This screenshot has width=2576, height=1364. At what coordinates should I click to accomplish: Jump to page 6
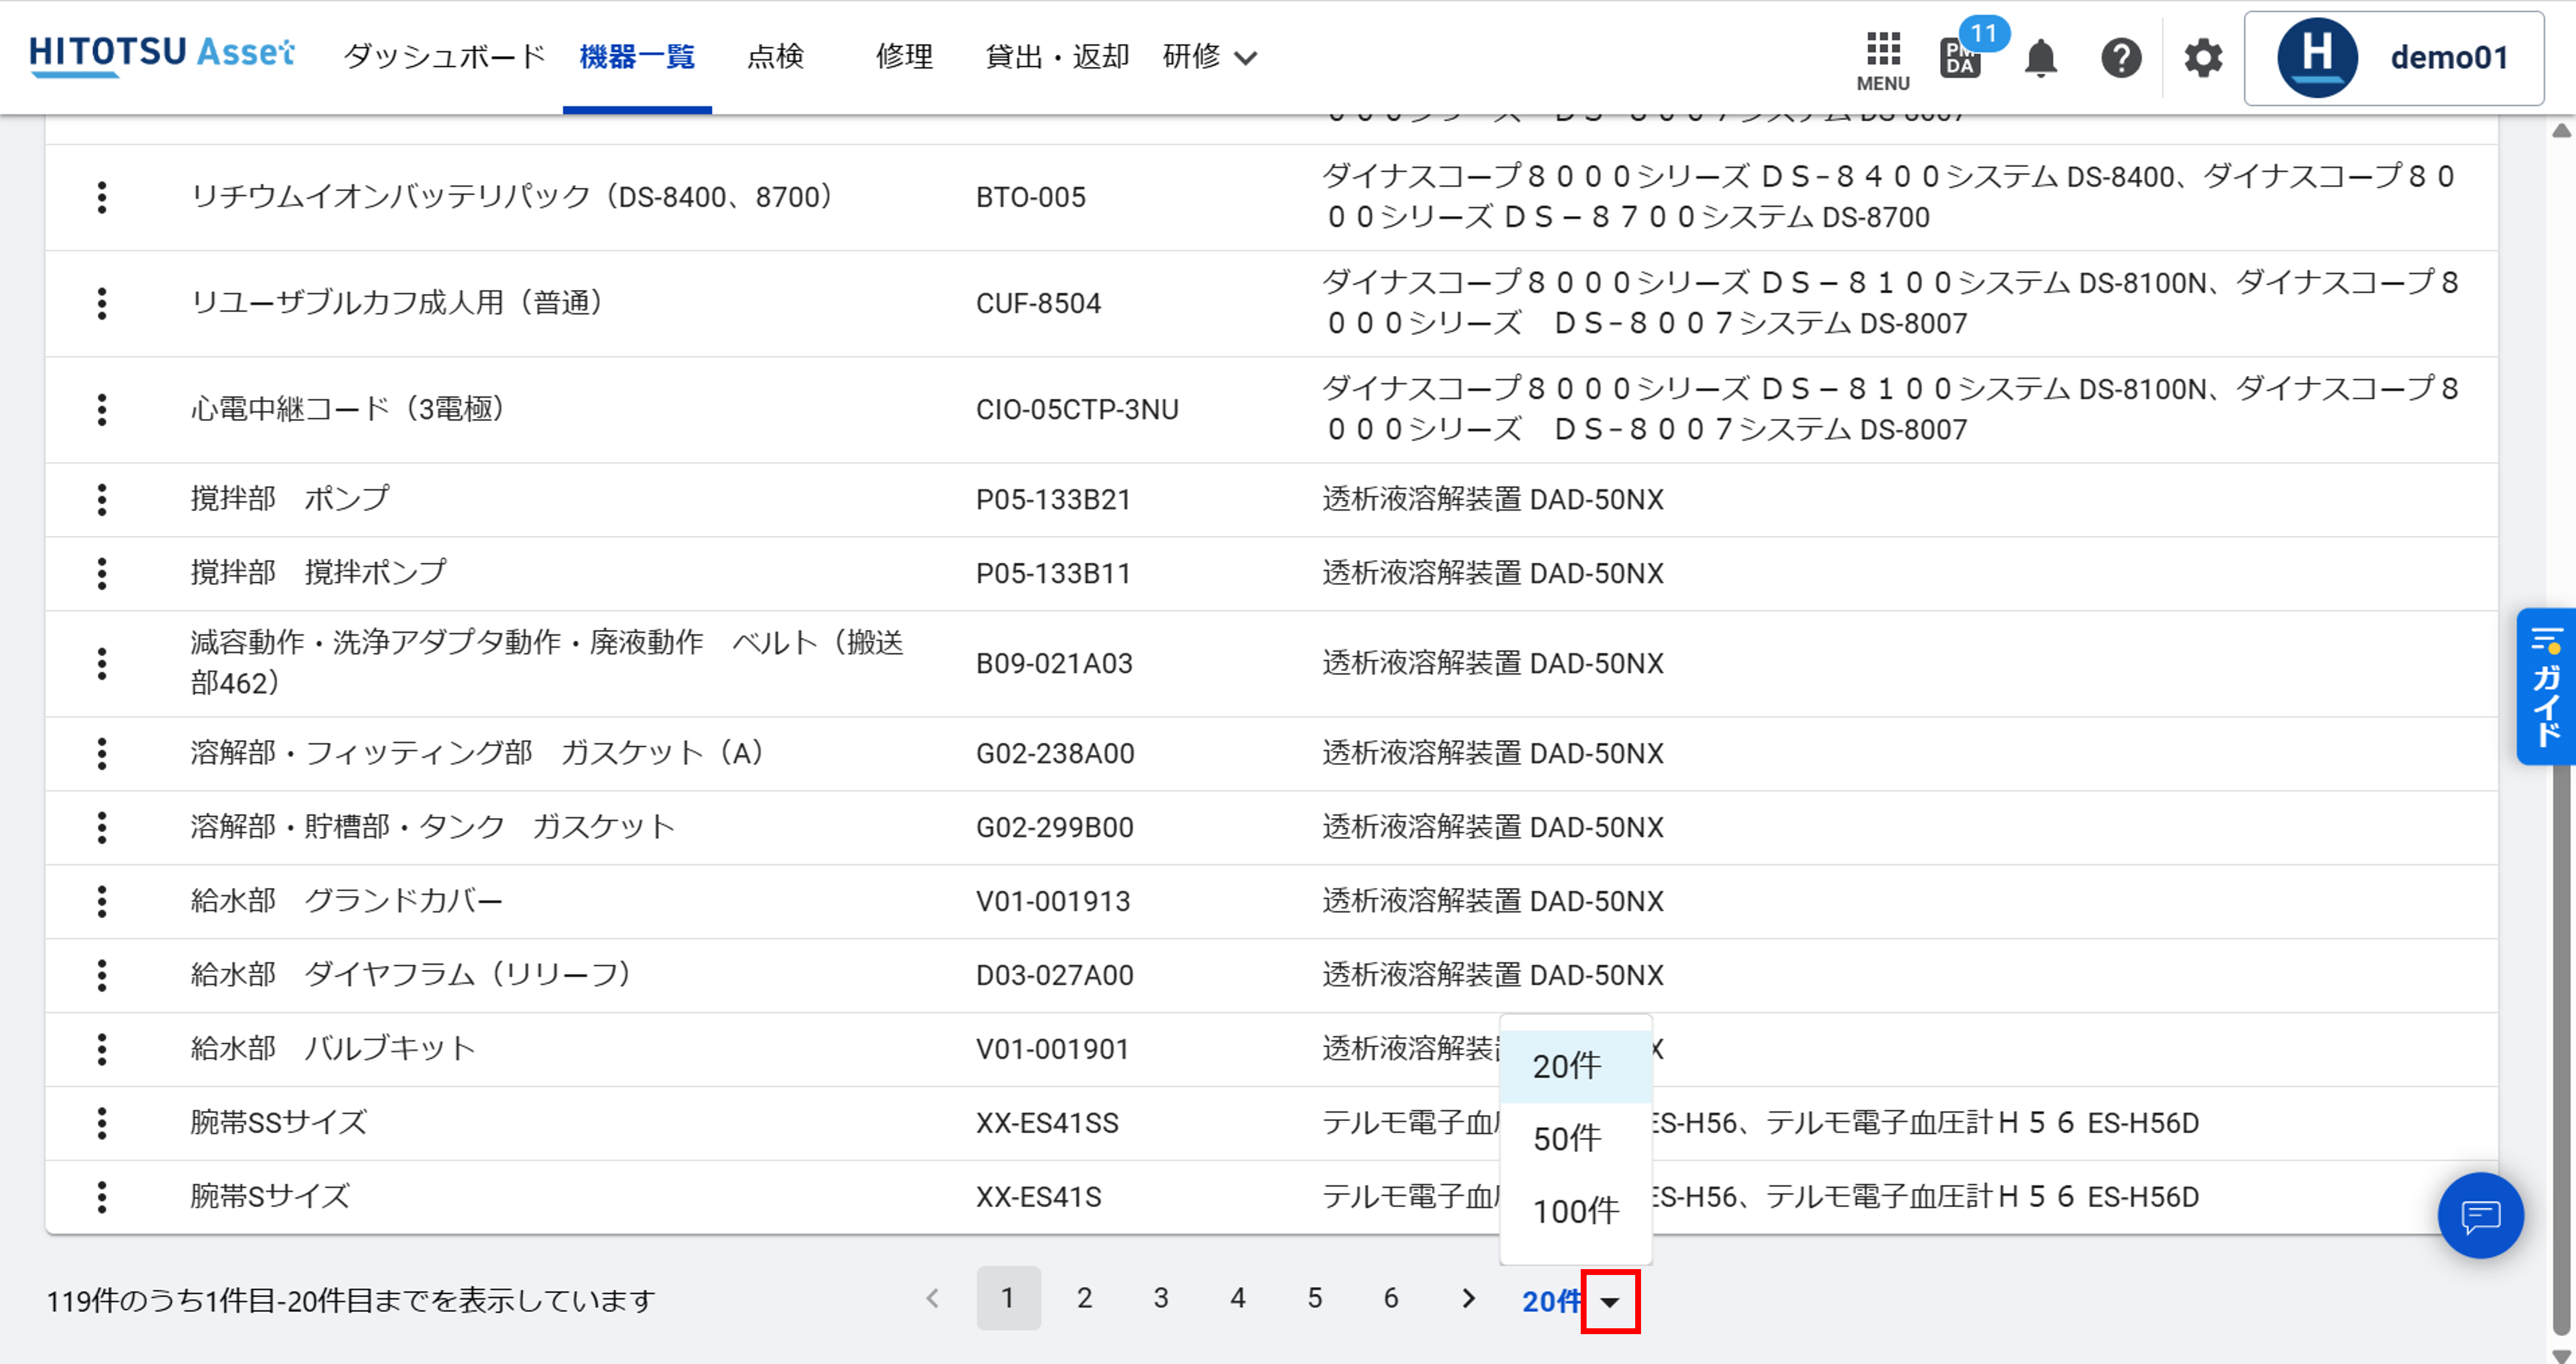point(1391,1298)
